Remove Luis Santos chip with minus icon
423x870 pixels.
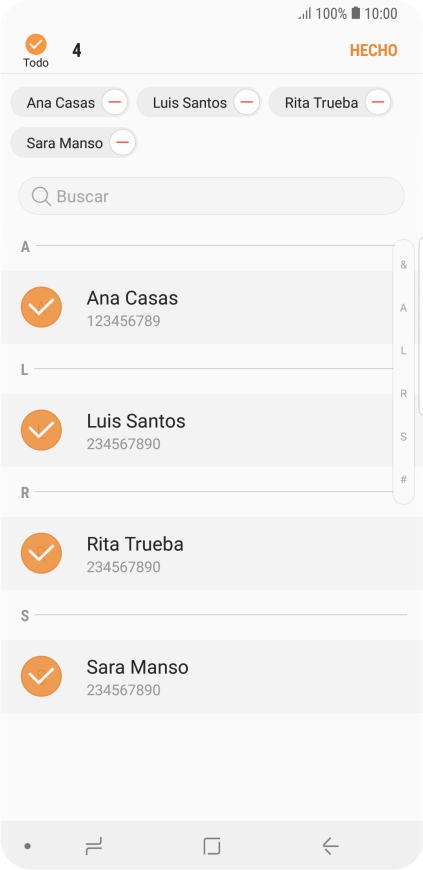(x=247, y=102)
